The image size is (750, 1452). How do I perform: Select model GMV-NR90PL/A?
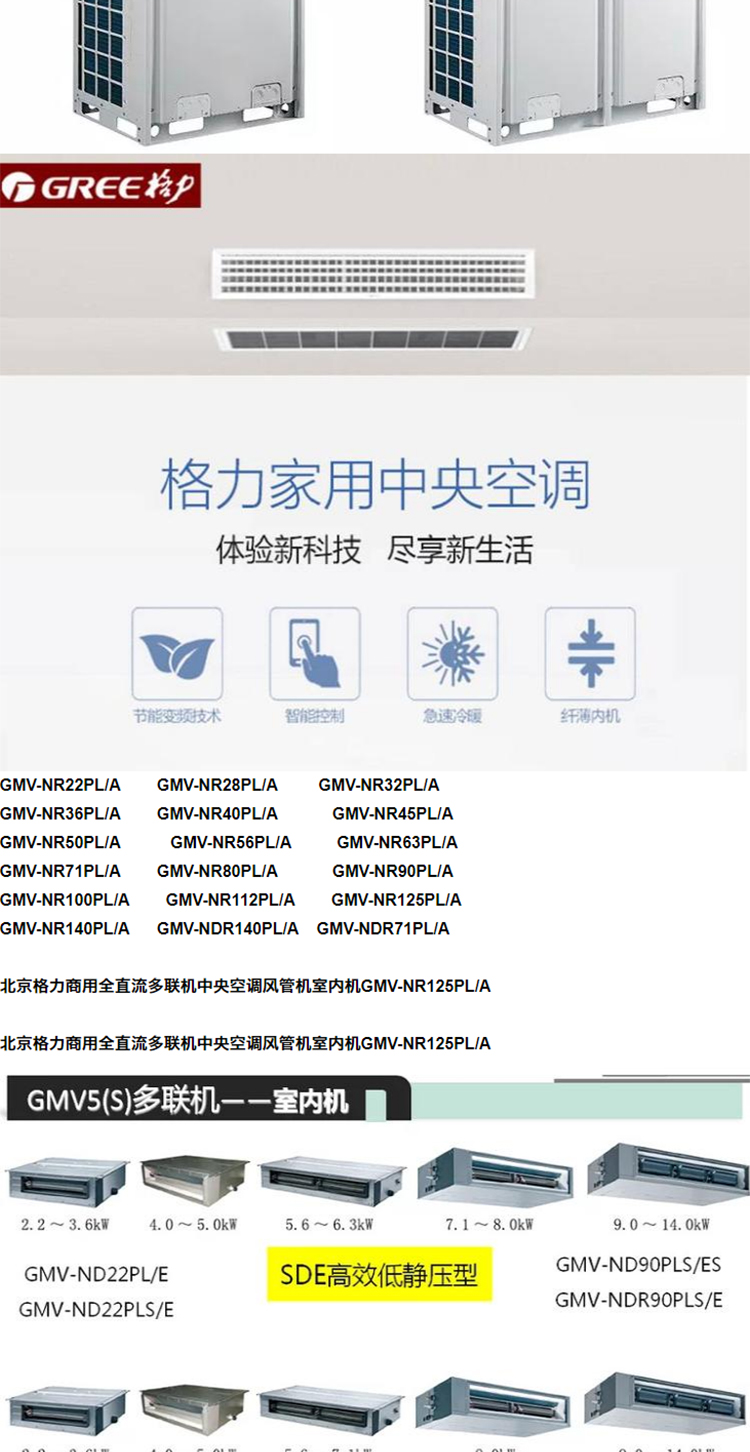click(x=393, y=871)
